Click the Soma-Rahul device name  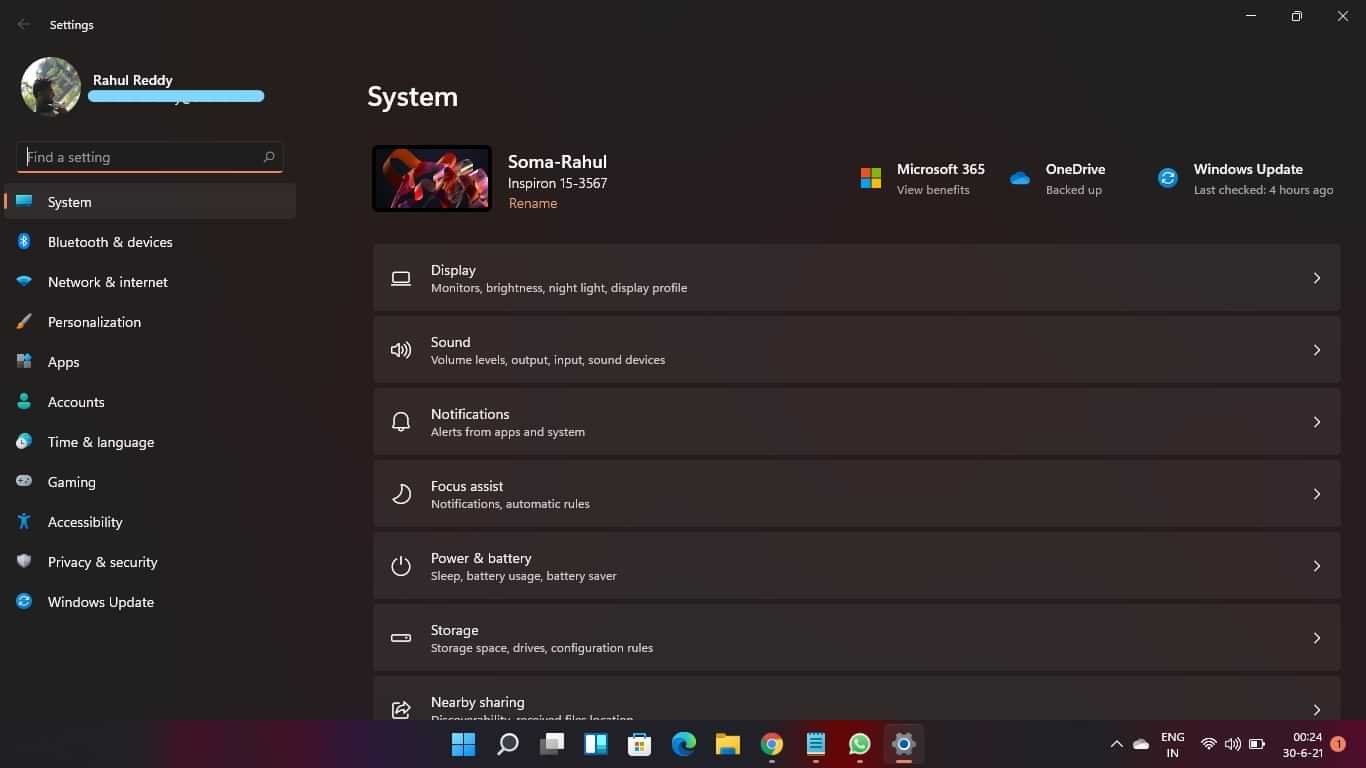coord(557,162)
